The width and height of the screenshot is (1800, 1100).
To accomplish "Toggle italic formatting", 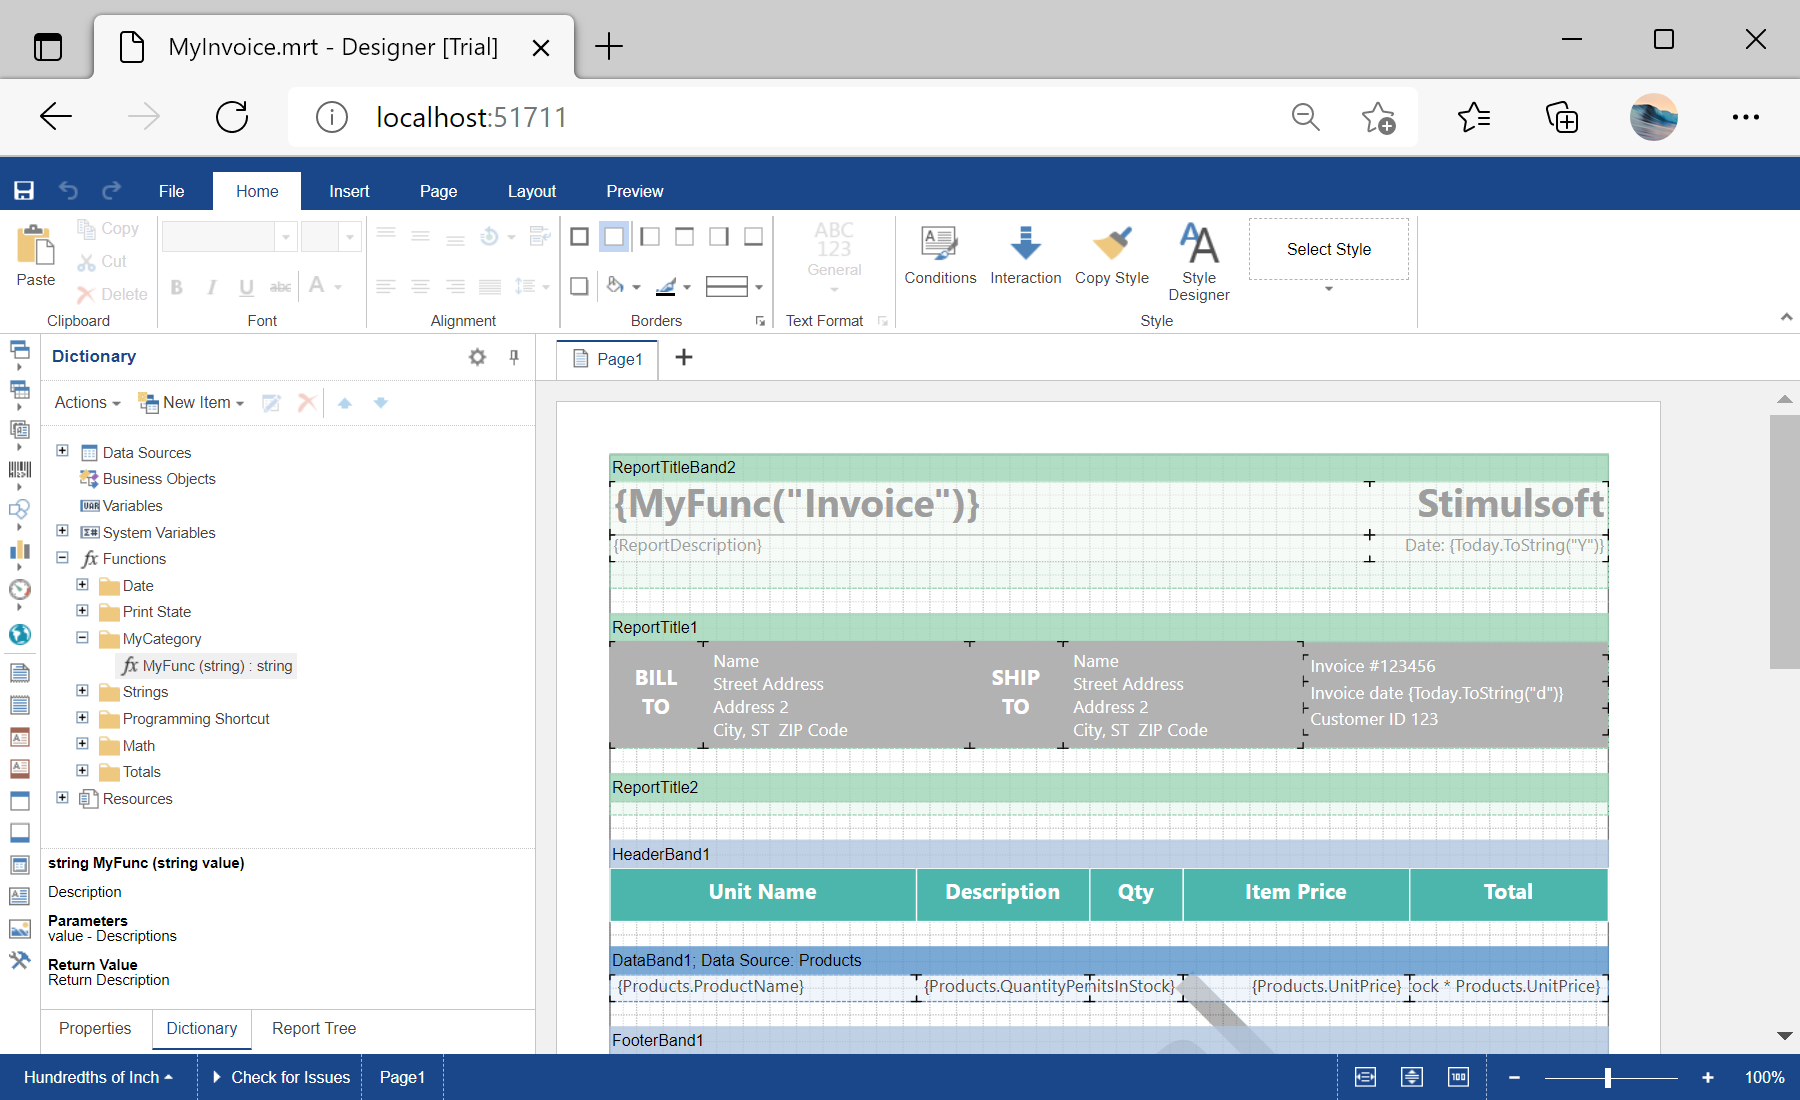I will click(x=211, y=287).
